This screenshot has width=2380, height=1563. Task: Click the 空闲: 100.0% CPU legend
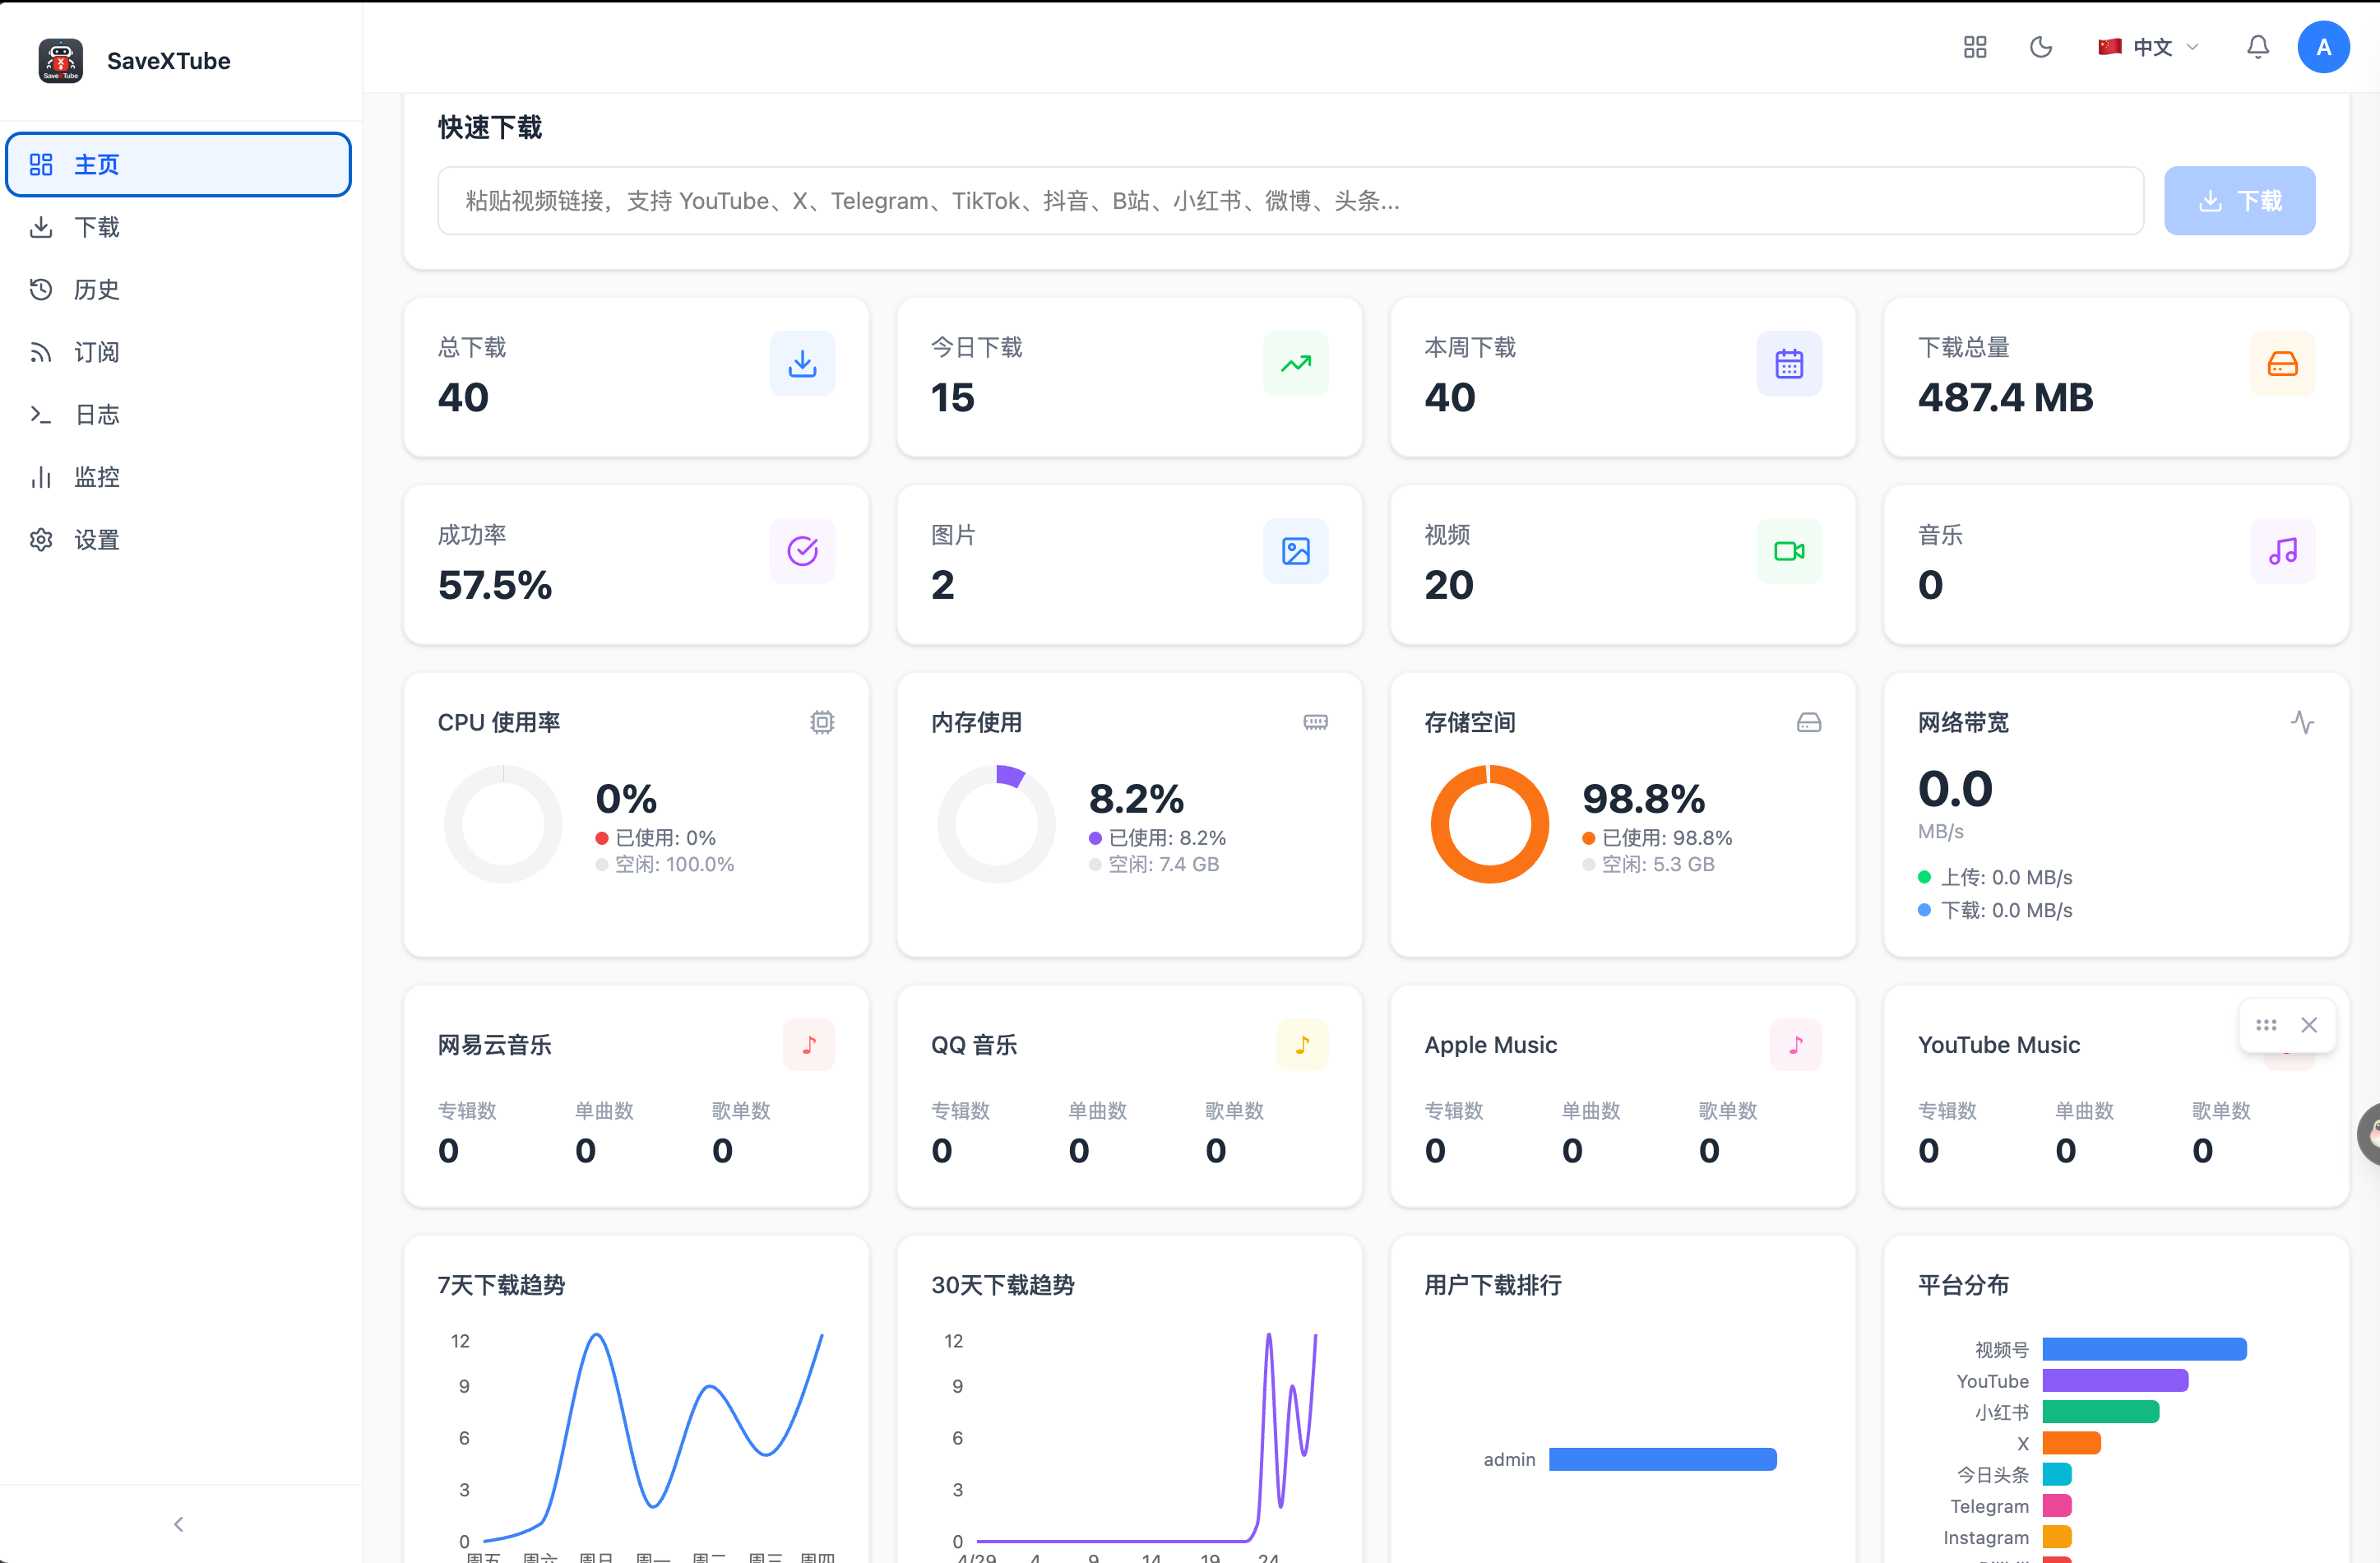pos(665,864)
